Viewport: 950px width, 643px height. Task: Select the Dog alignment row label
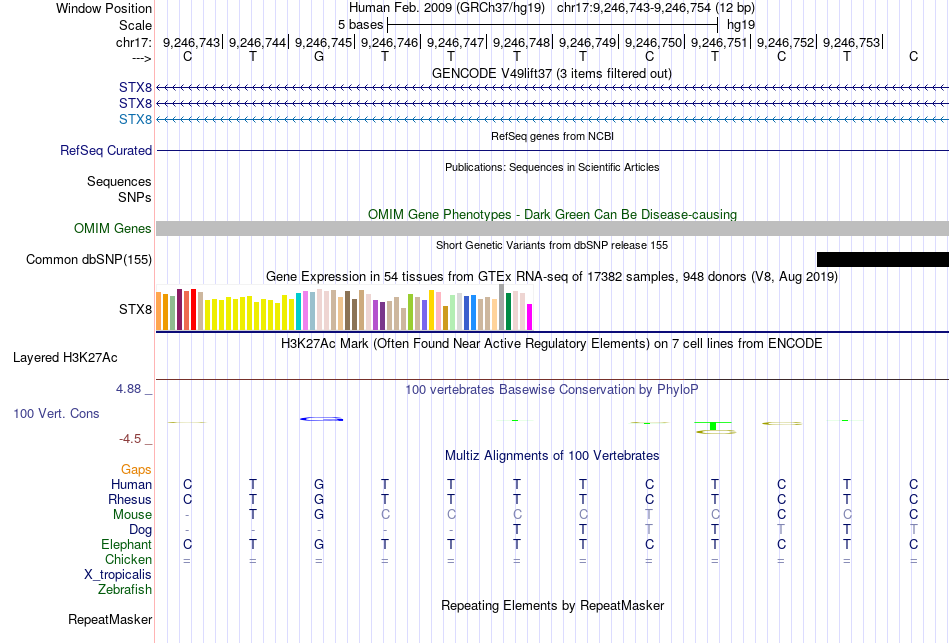pos(140,530)
